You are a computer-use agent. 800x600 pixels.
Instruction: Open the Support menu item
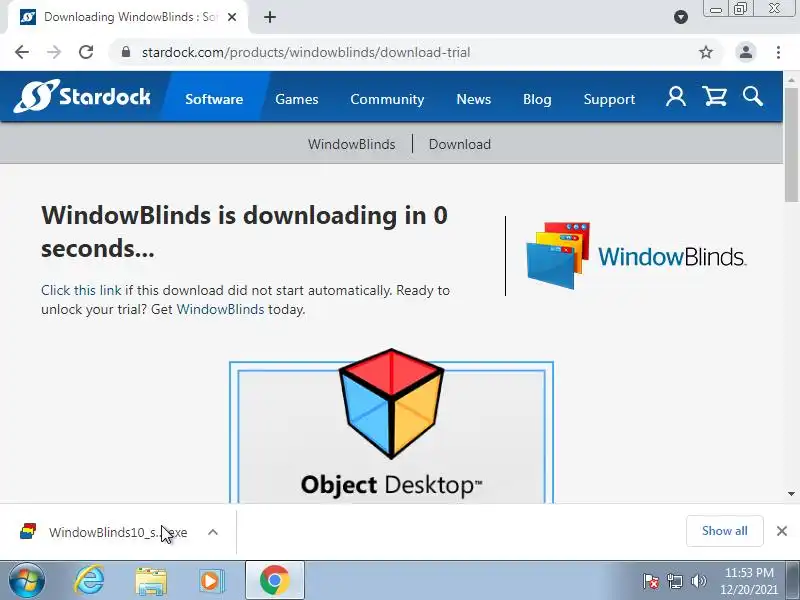pos(609,98)
